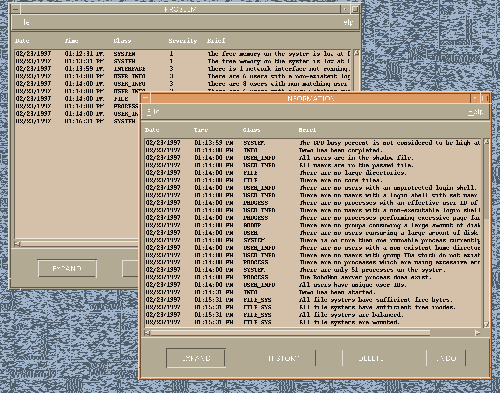Click EXPAND button in Problem window
The height and width of the screenshot is (393, 500).
click(x=67, y=268)
